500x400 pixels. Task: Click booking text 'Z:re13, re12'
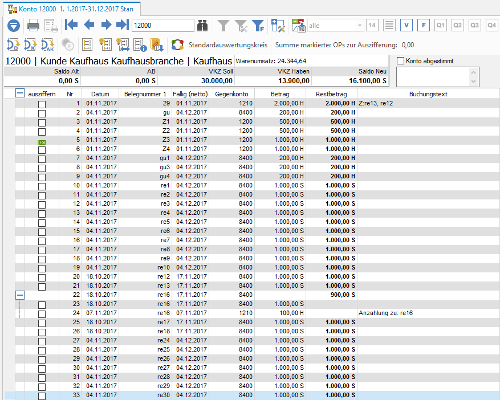point(376,103)
